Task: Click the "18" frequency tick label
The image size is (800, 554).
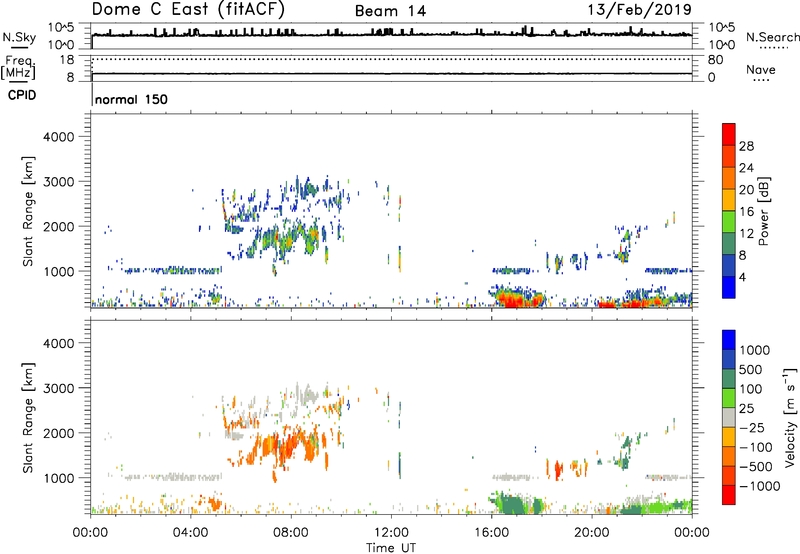Action: coord(67,60)
